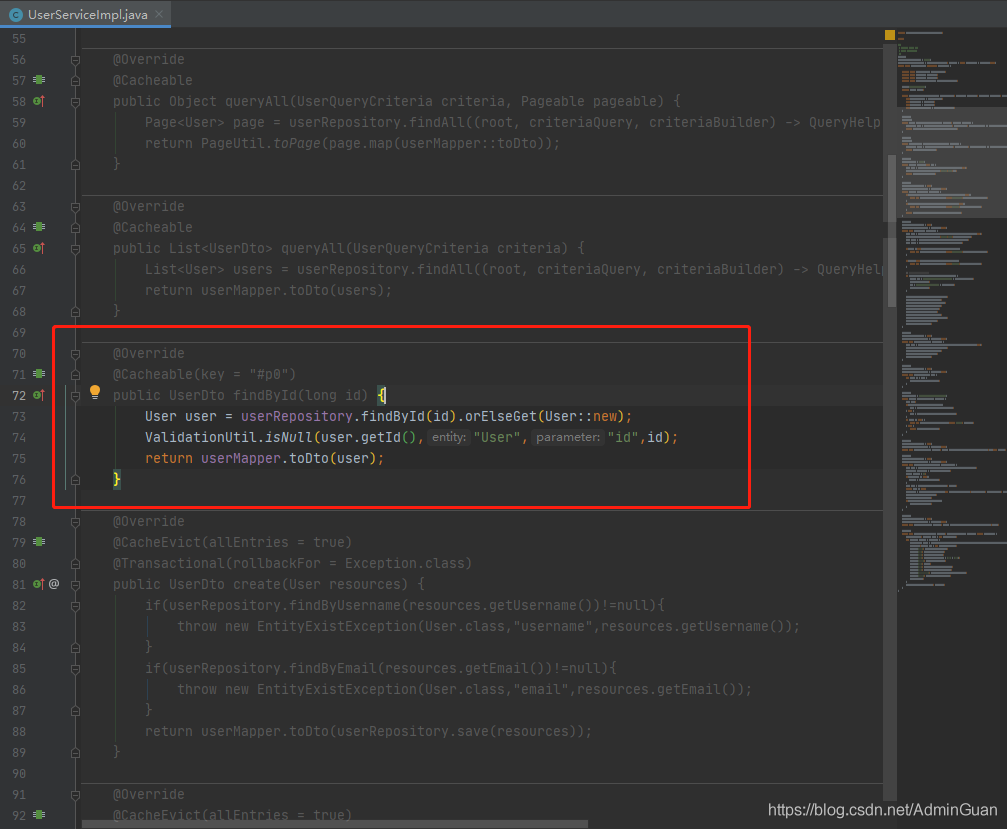This screenshot has height=829, width=1007.
Task: Click the cache gutter icon on line 57
Action: (39, 80)
